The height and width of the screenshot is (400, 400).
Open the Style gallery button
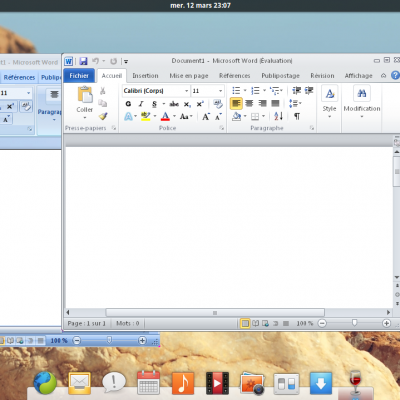[x=329, y=102]
